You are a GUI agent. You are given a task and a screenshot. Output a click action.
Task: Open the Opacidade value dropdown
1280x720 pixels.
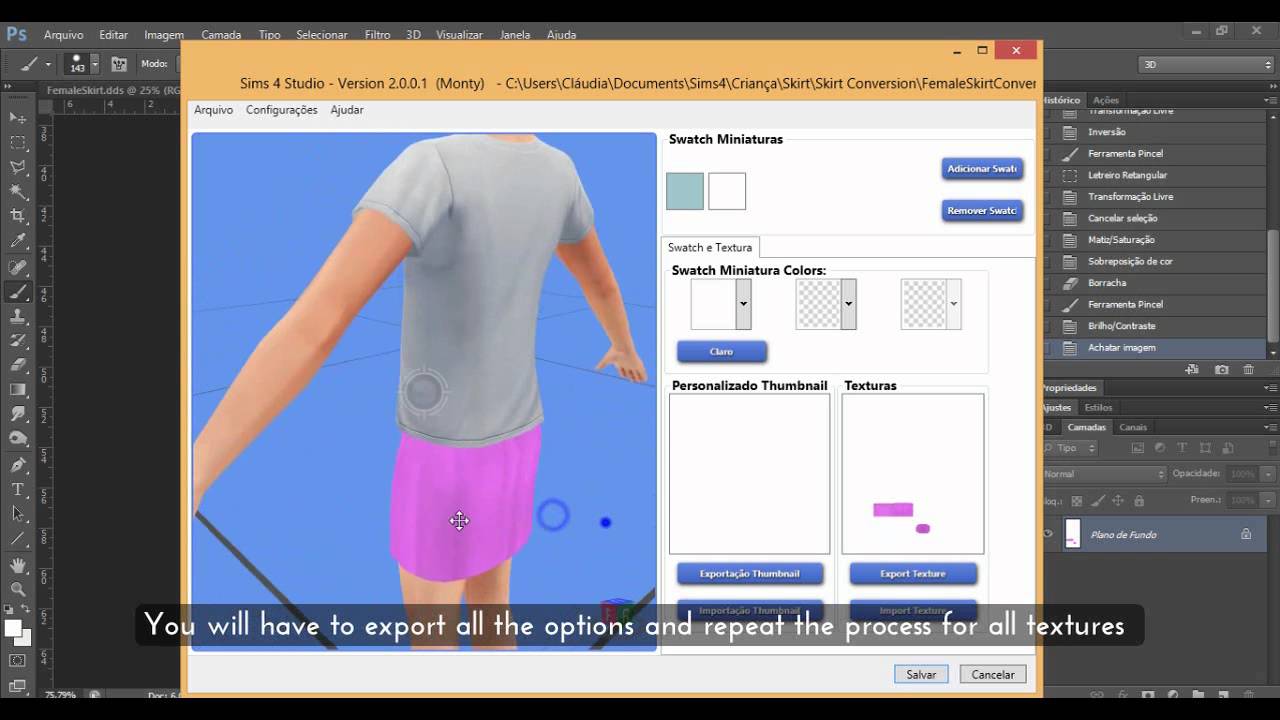1269,474
